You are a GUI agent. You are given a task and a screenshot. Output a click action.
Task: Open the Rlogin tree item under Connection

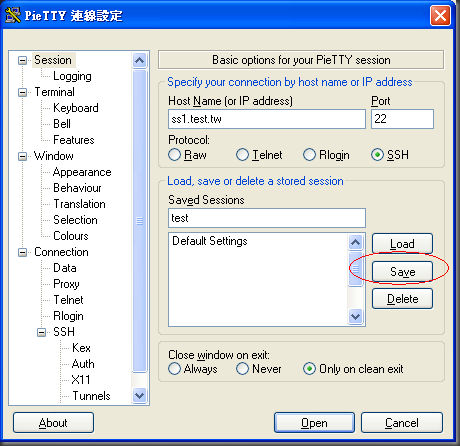pyautogui.click(x=68, y=316)
